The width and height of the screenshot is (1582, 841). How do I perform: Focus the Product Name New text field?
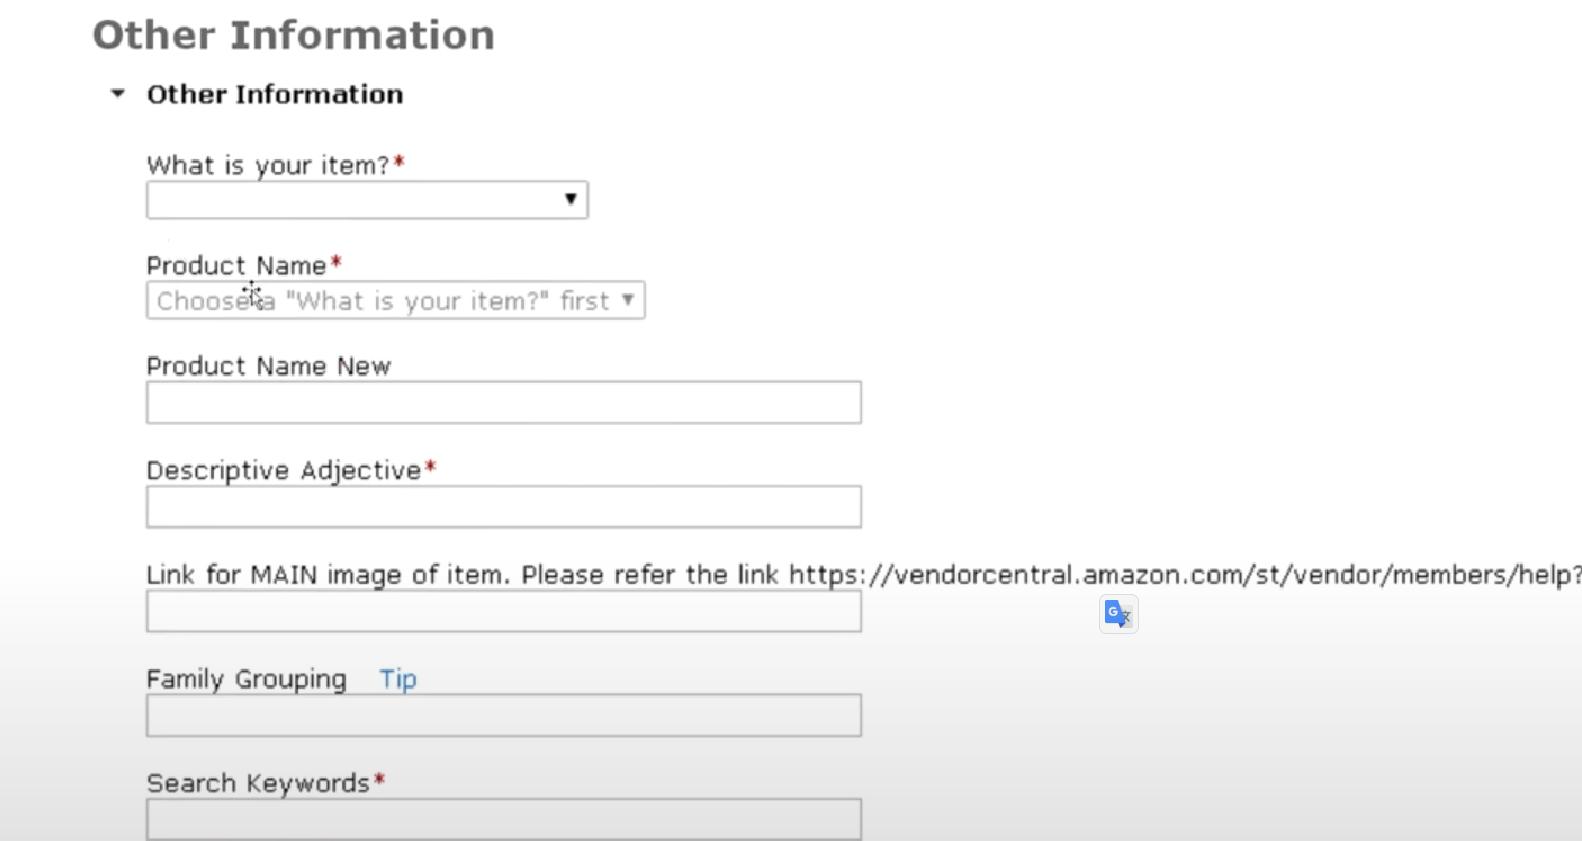[503, 402]
